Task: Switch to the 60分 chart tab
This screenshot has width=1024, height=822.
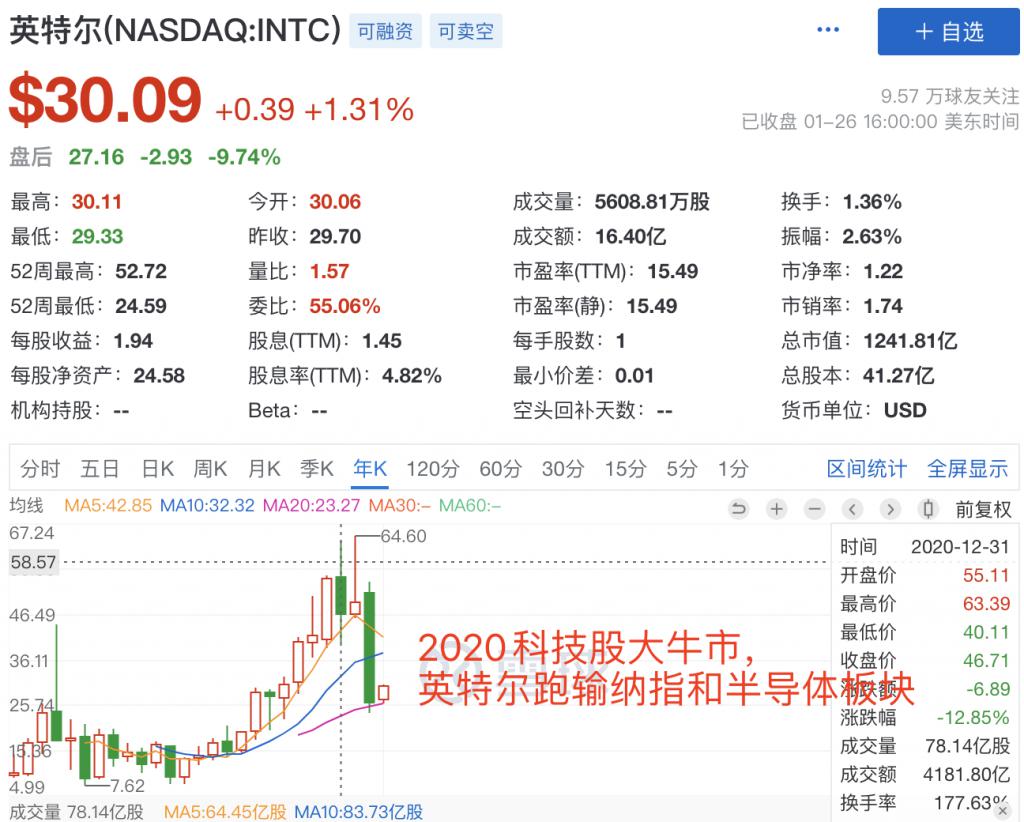Action: pyautogui.click(x=501, y=469)
